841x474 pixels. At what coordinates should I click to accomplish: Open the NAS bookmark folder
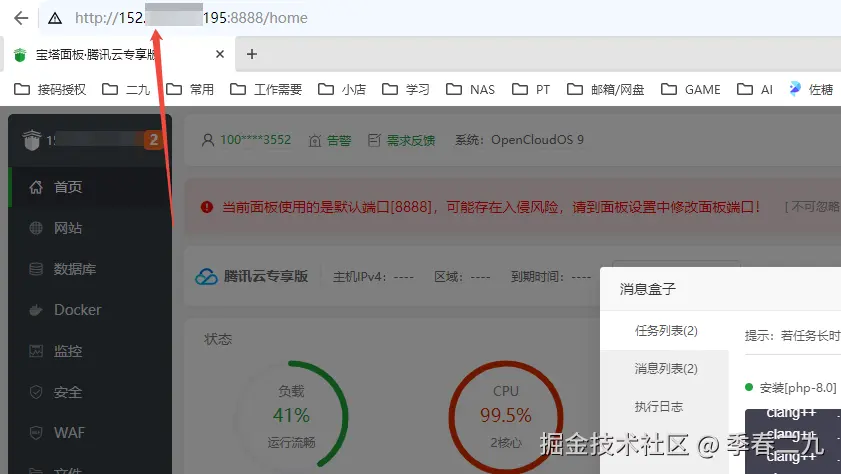click(x=470, y=90)
